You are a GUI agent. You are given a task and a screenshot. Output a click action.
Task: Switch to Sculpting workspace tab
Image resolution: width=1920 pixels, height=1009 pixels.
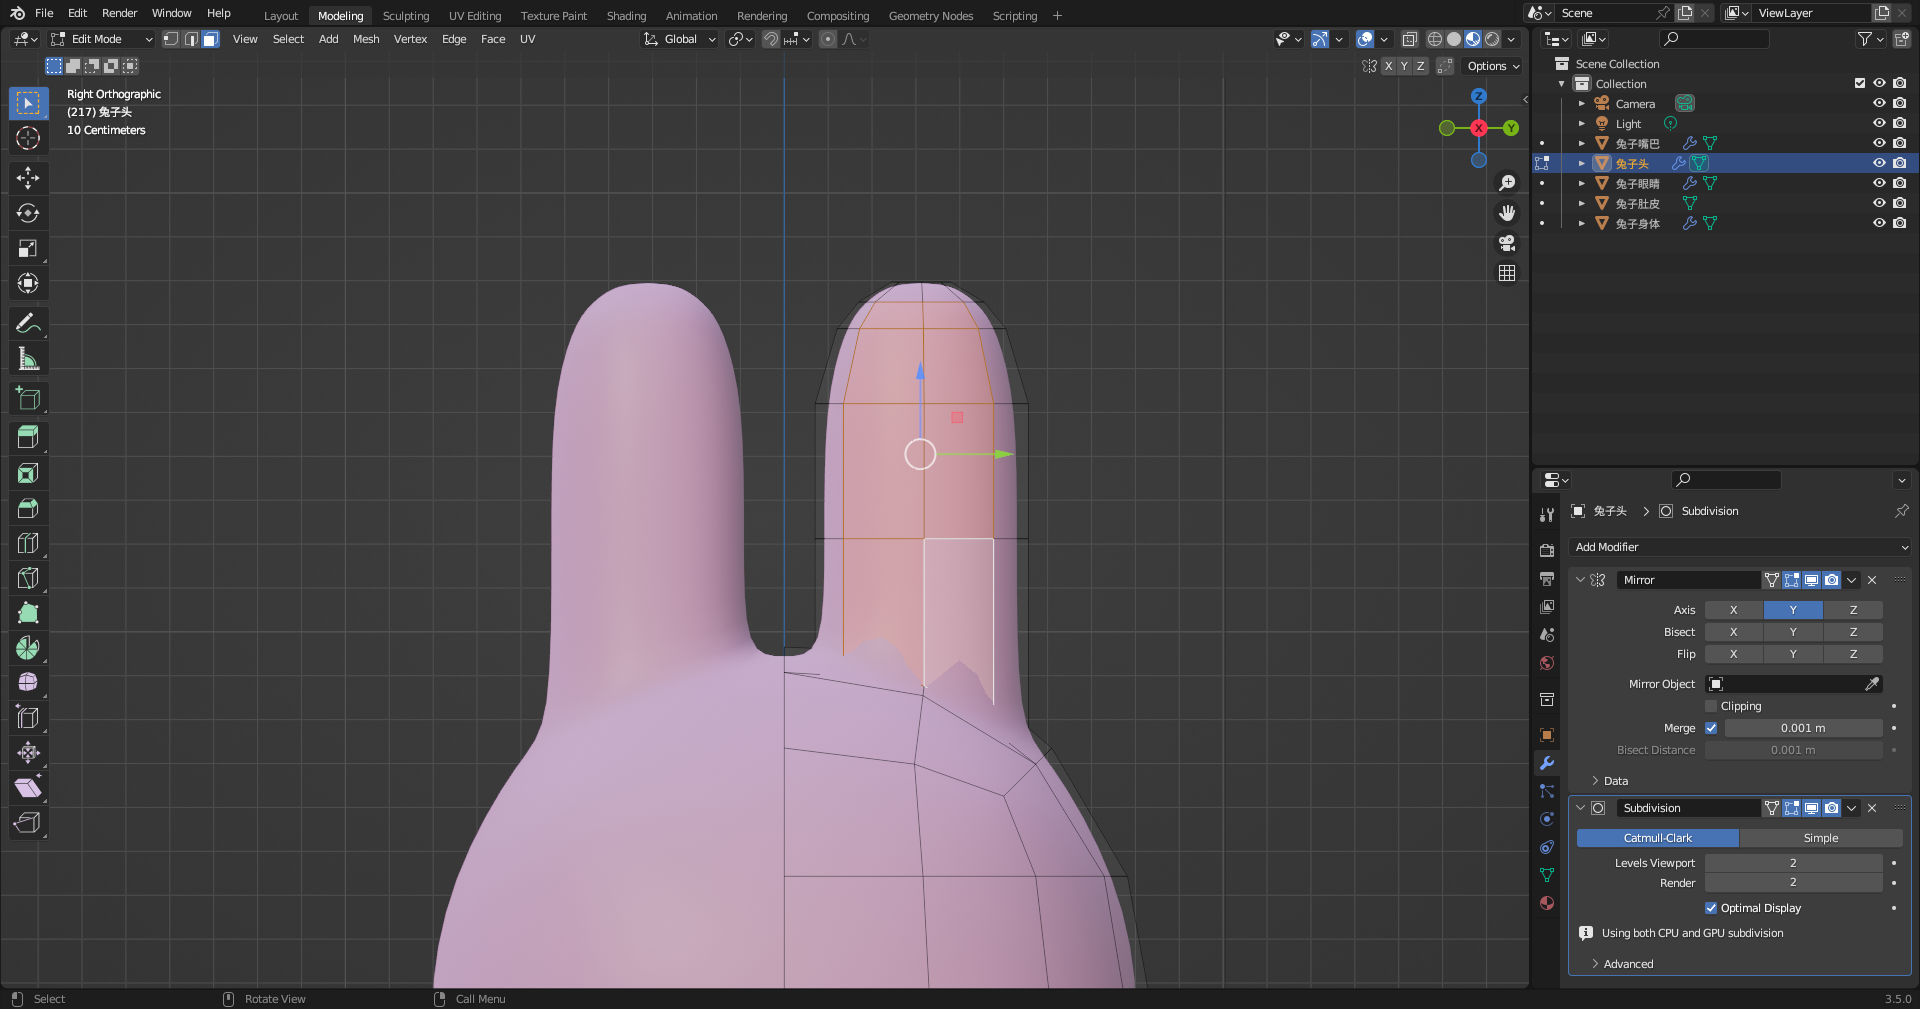coord(406,16)
